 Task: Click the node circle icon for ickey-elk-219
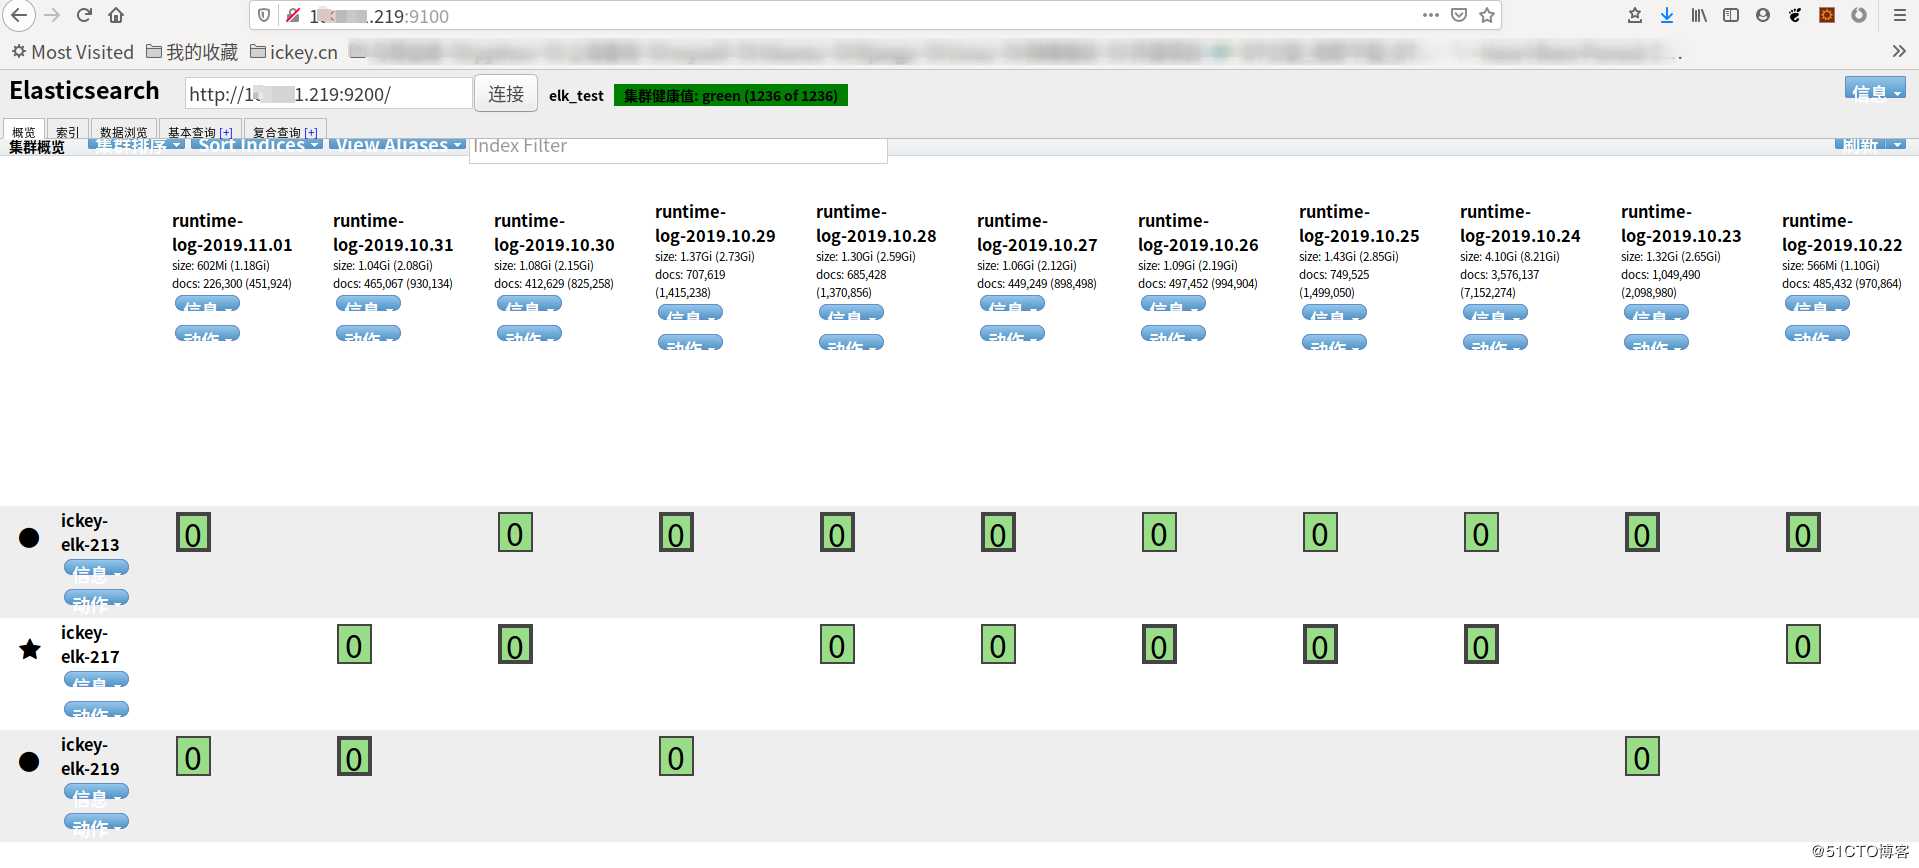click(x=29, y=762)
